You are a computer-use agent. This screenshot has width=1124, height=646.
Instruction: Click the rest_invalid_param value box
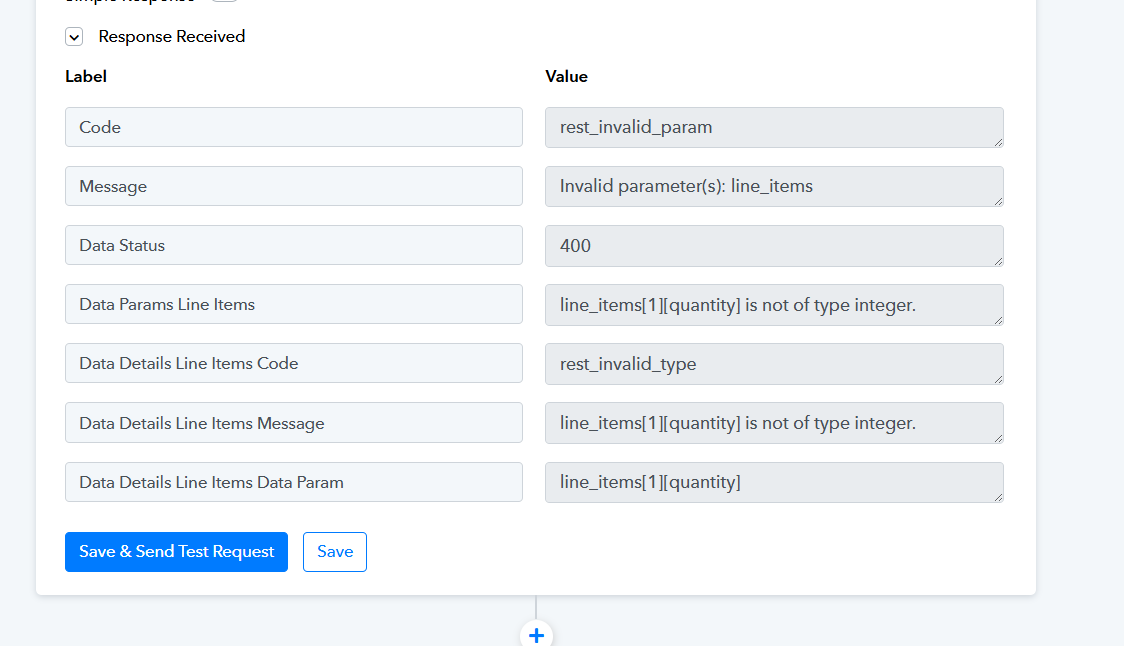pos(774,128)
